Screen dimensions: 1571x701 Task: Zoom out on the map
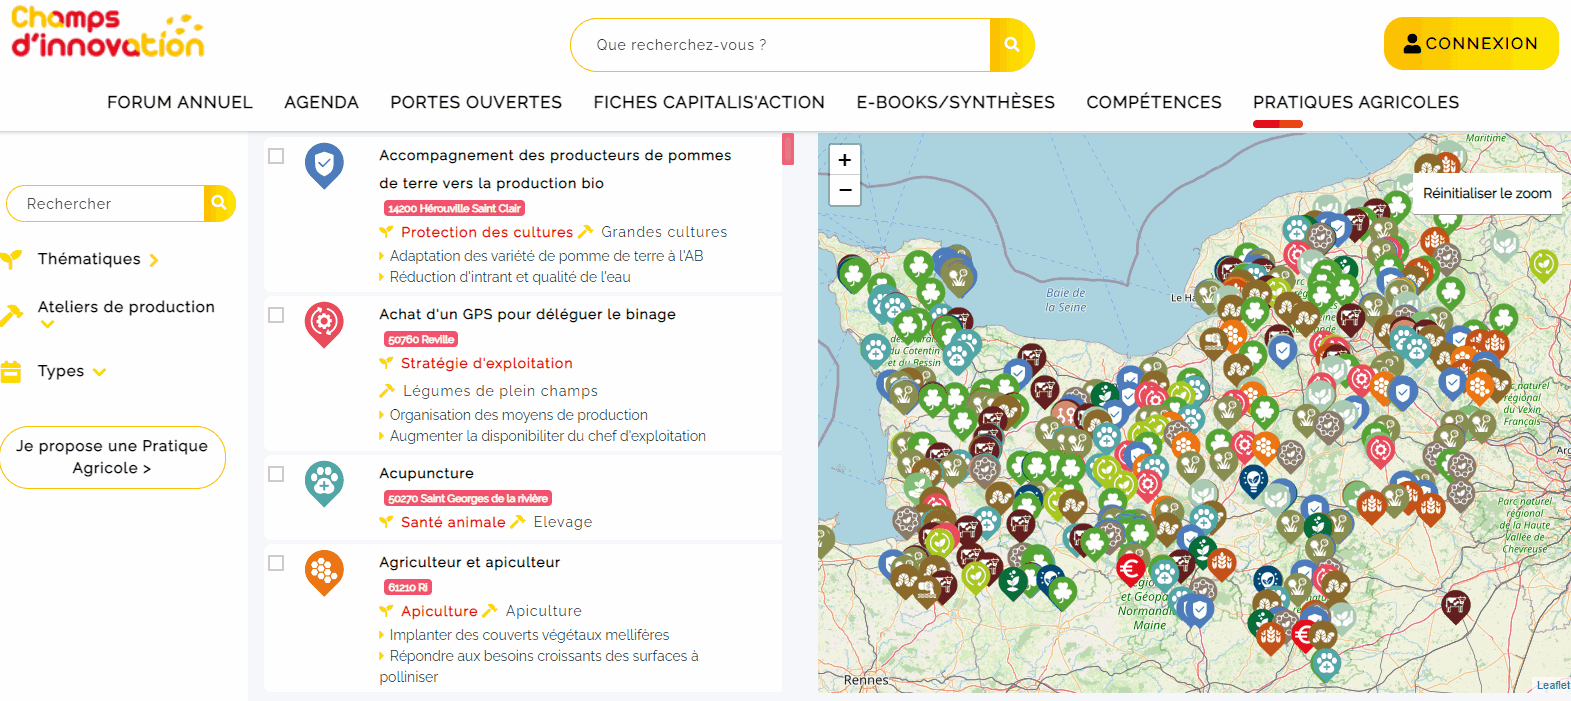pos(845,190)
